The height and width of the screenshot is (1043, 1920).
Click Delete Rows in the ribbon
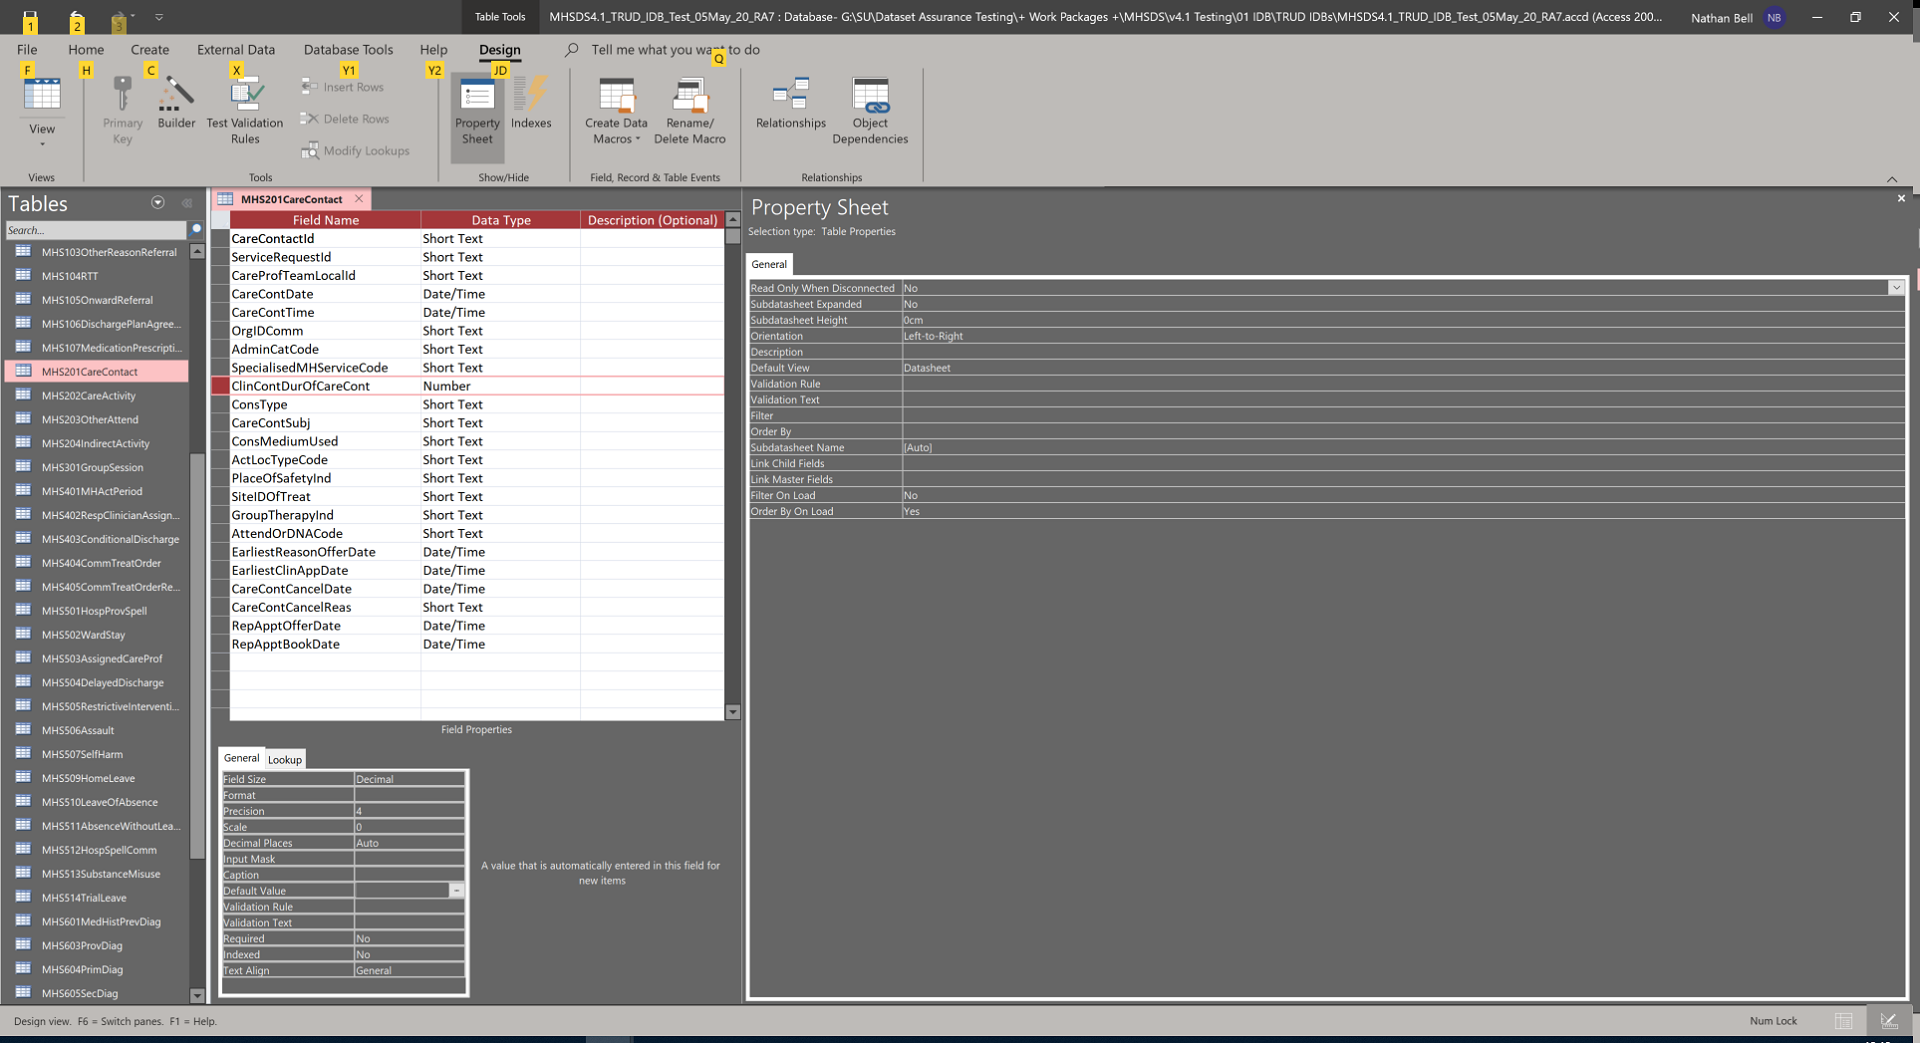pyautogui.click(x=345, y=119)
